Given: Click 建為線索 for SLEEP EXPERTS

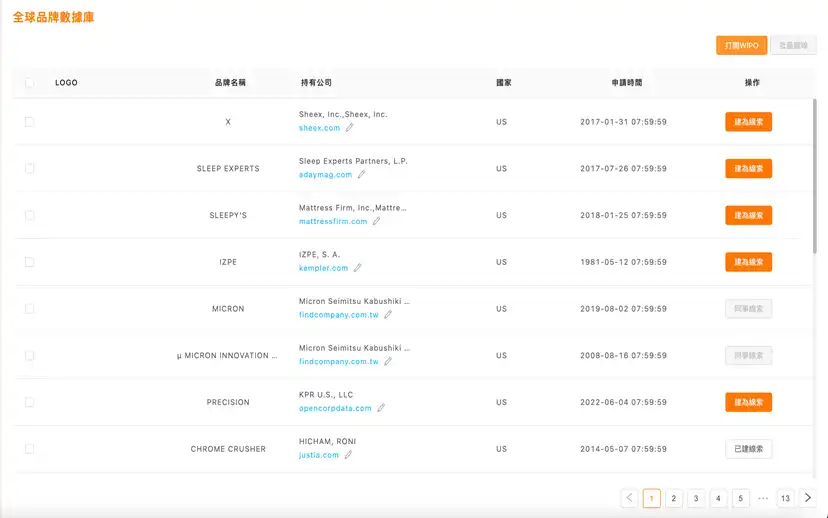Looking at the screenshot, I should (x=748, y=168).
